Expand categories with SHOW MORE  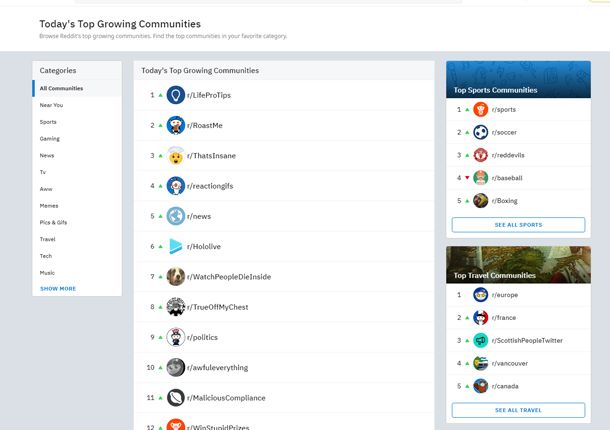(58, 289)
